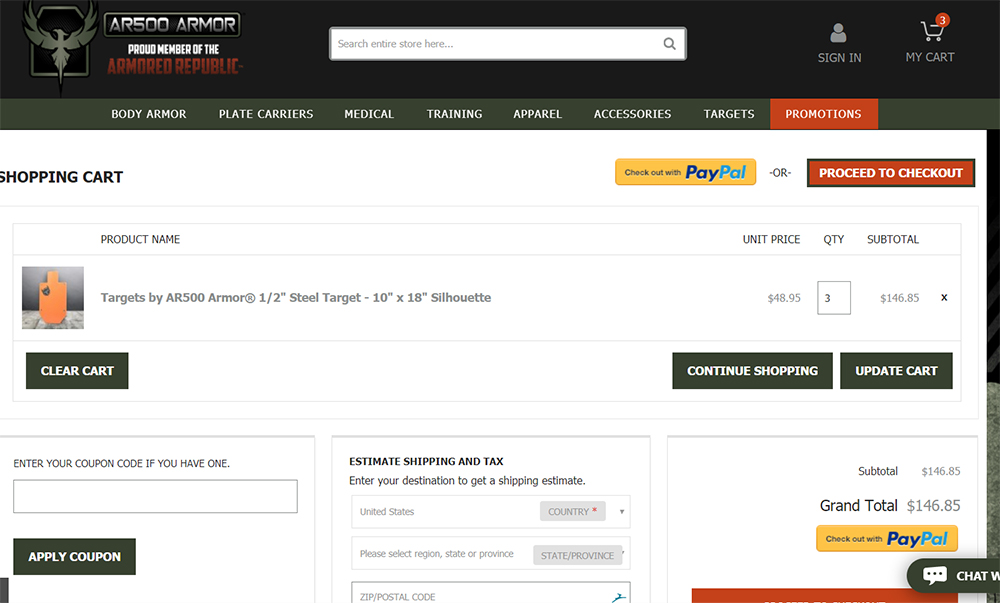Click the Zip/Postal Code field
This screenshot has height=603, width=1000.
click(490, 594)
